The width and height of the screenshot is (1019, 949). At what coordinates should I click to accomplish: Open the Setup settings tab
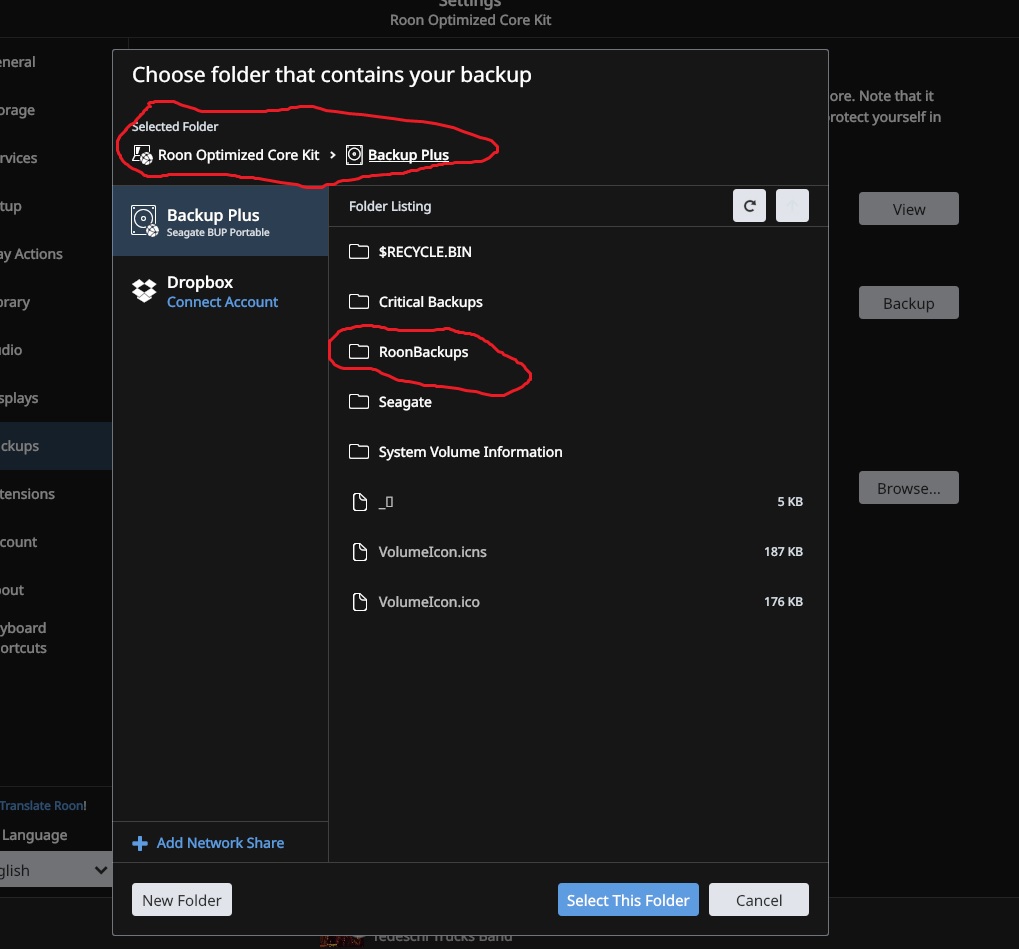(x=11, y=206)
